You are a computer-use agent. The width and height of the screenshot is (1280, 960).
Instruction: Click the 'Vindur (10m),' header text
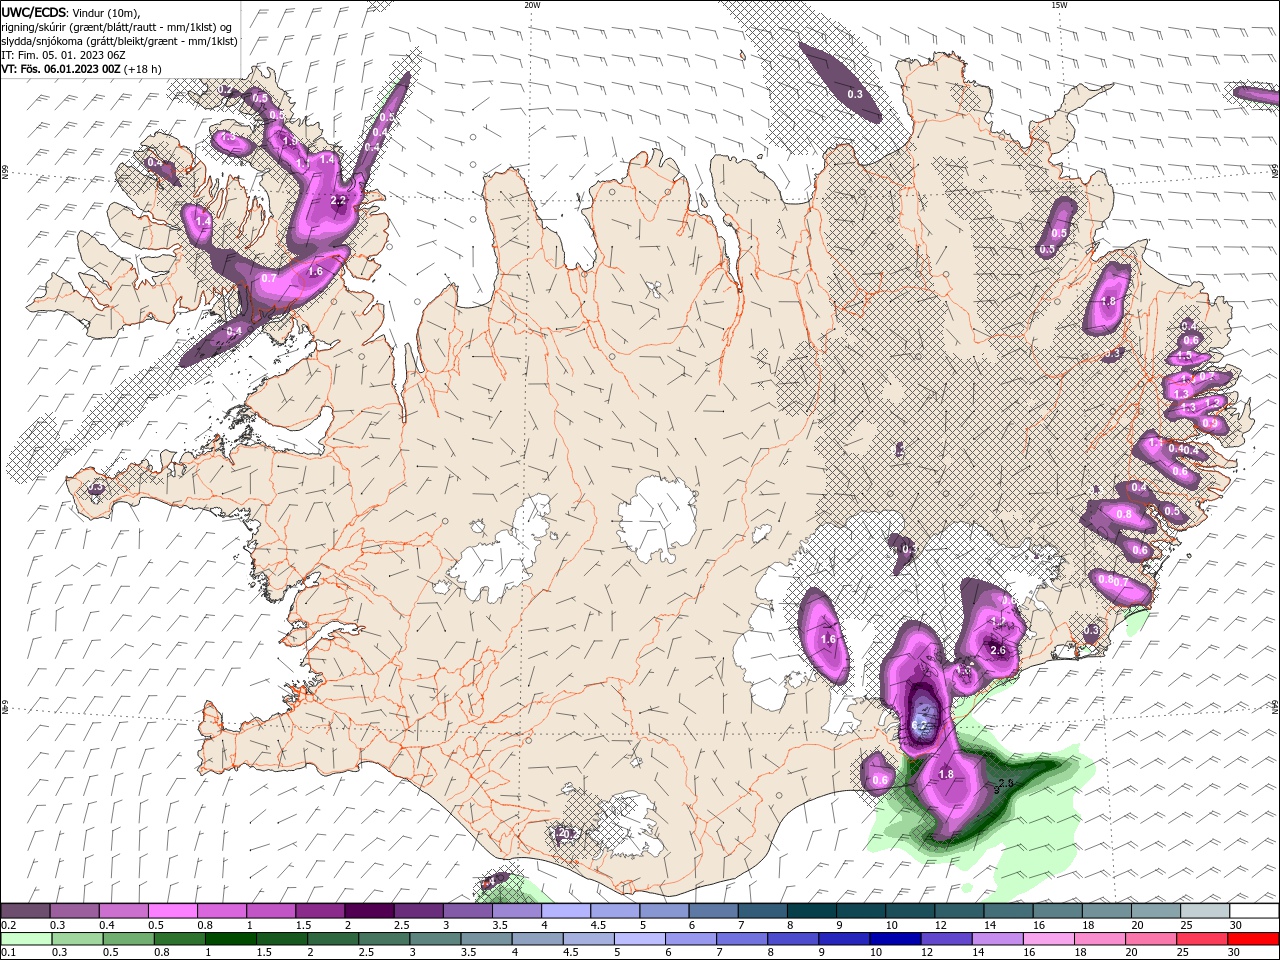pos(106,12)
